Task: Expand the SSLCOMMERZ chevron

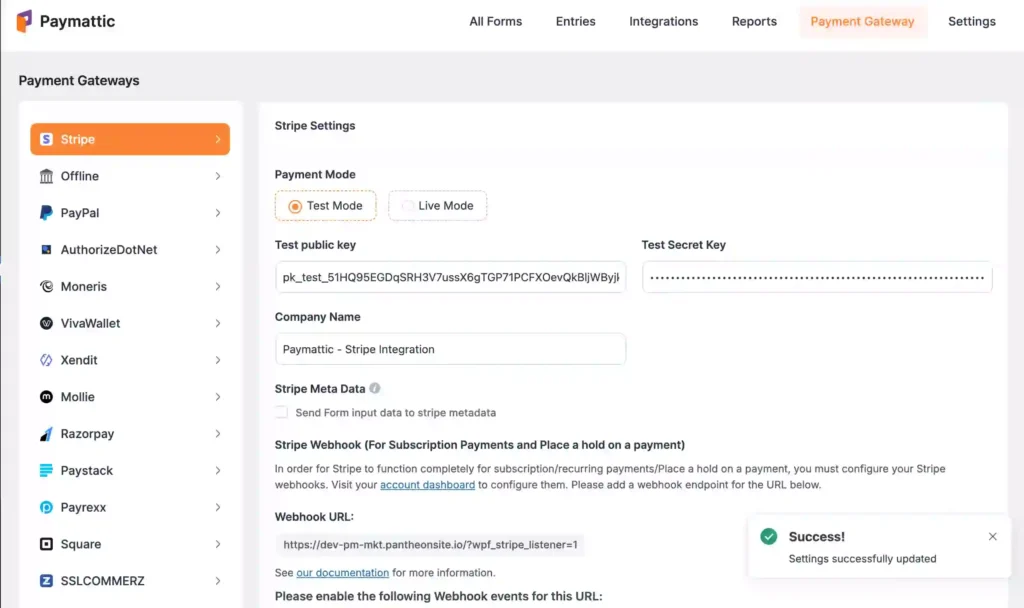Action: pyautogui.click(x=217, y=581)
